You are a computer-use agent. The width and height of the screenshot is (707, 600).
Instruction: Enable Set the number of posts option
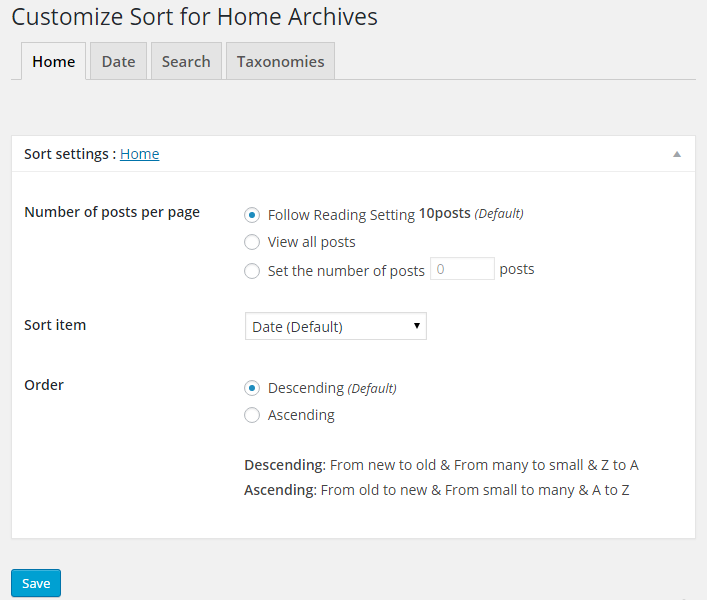coord(253,270)
